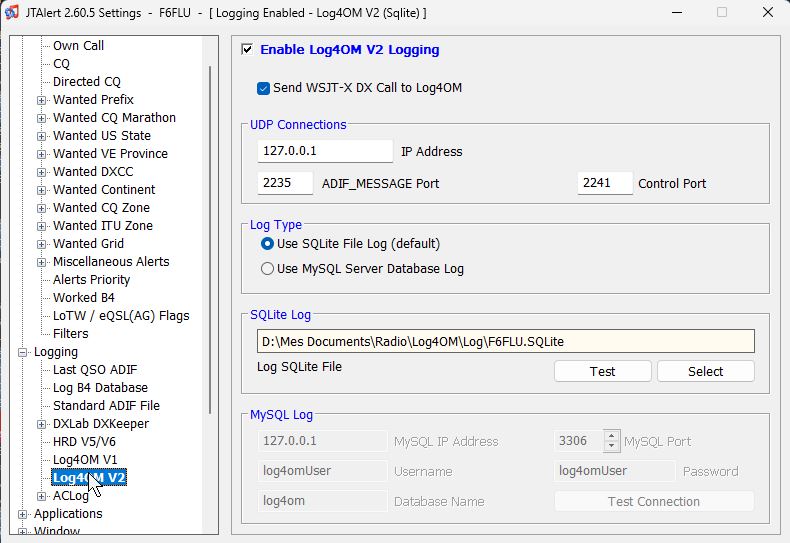Click the Test Connection button

654,502
